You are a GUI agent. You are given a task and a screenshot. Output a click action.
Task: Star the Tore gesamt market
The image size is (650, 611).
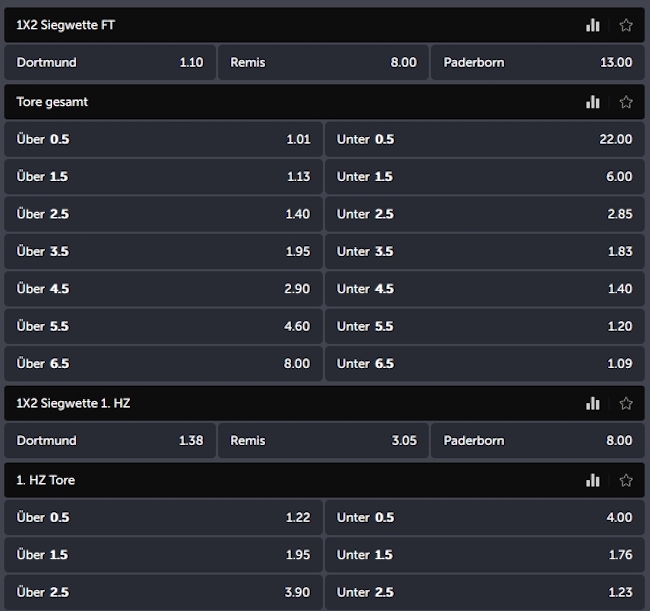[x=626, y=102]
